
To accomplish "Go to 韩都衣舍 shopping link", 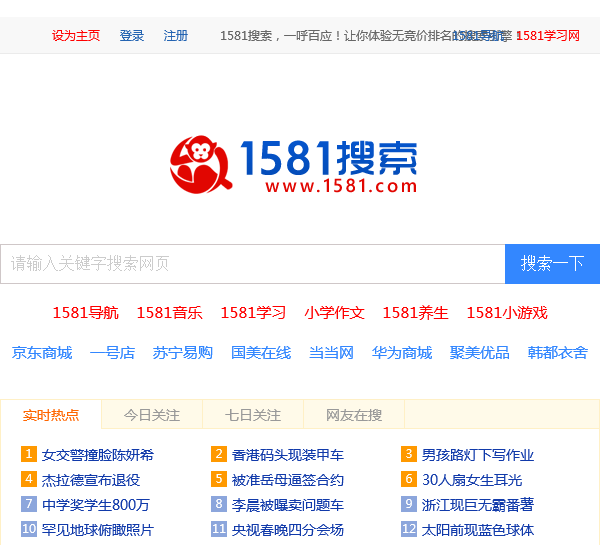I will click(558, 352).
